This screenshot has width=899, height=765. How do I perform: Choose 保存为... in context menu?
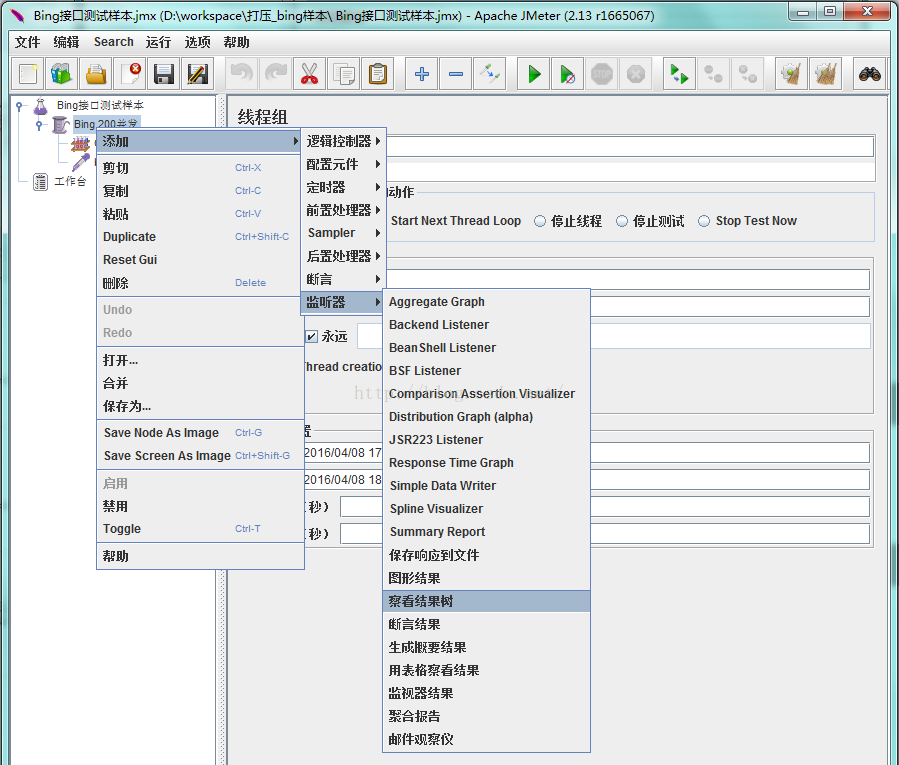[x=200, y=407]
